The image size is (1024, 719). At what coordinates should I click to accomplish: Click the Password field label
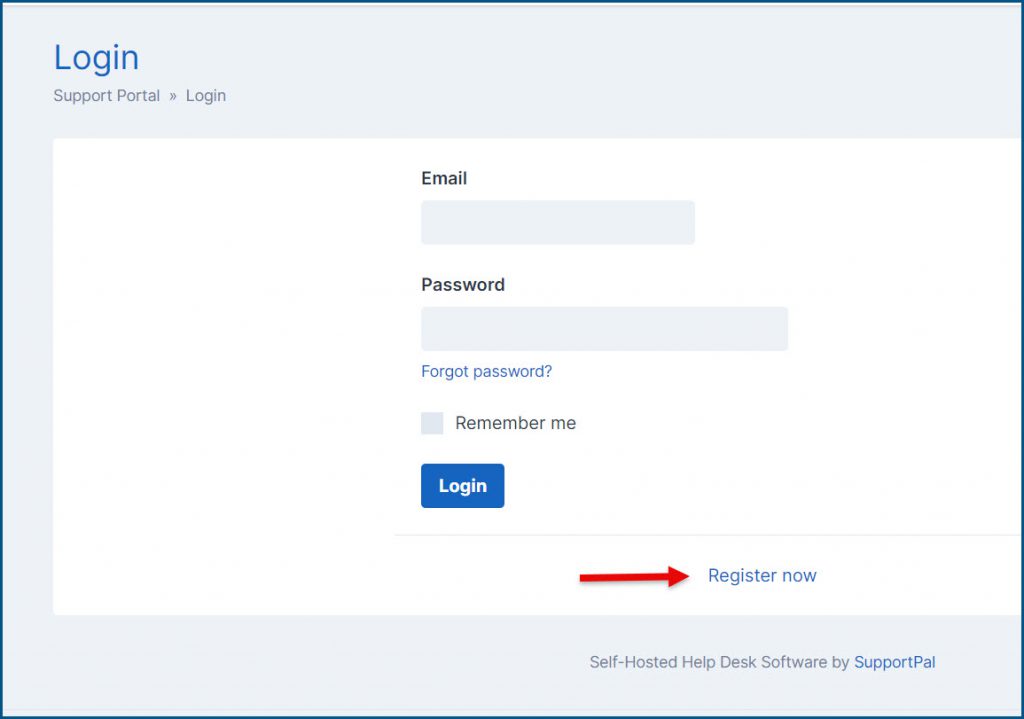[463, 285]
